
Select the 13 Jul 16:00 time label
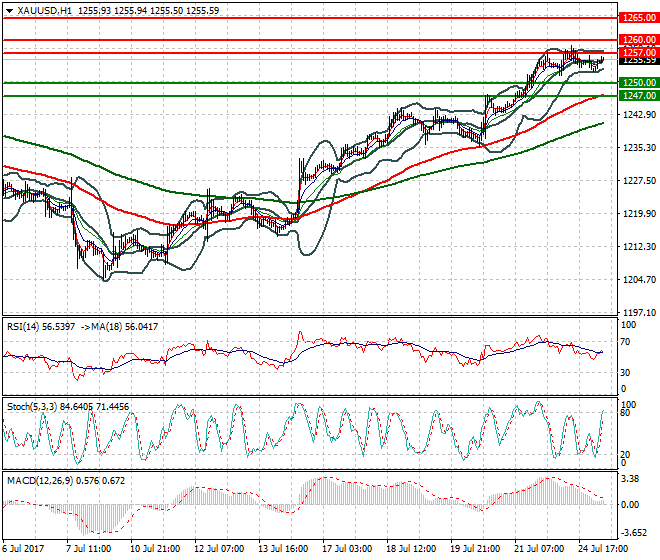coord(283,549)
